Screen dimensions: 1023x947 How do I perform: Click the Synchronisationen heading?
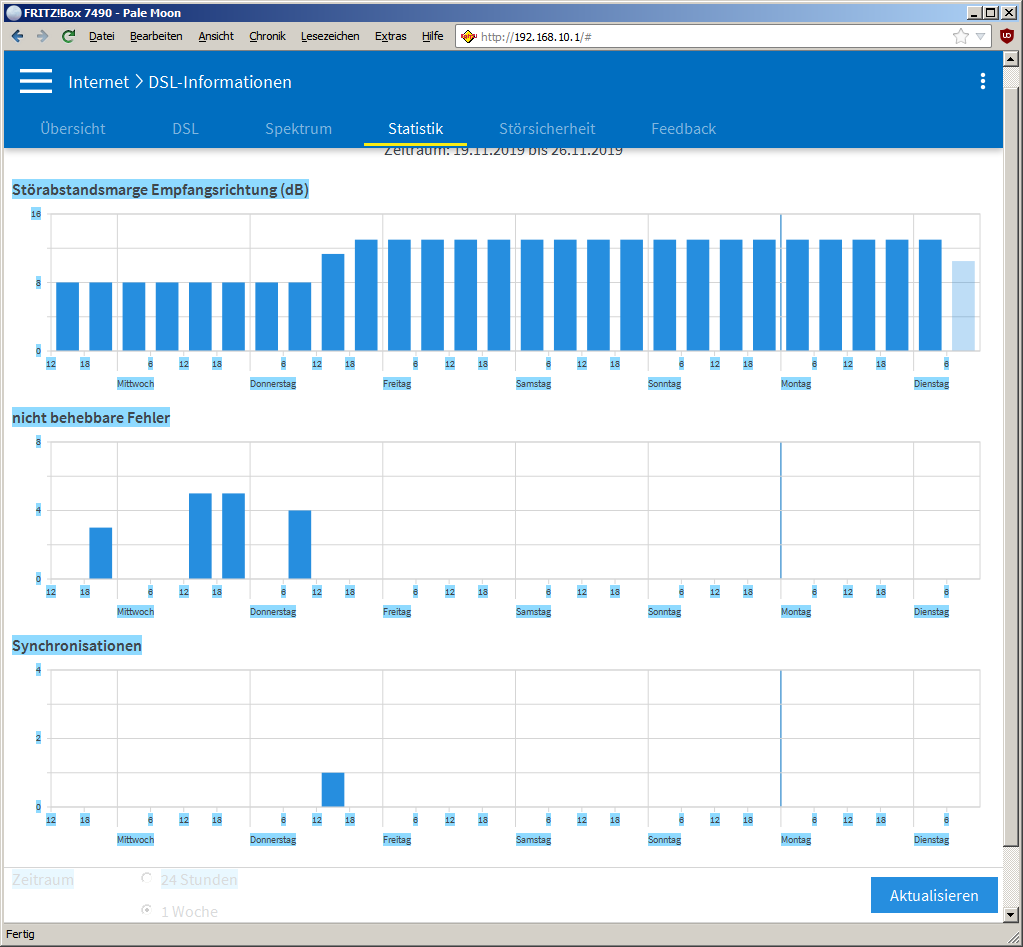pyautogui.click(x=77, y=646)
